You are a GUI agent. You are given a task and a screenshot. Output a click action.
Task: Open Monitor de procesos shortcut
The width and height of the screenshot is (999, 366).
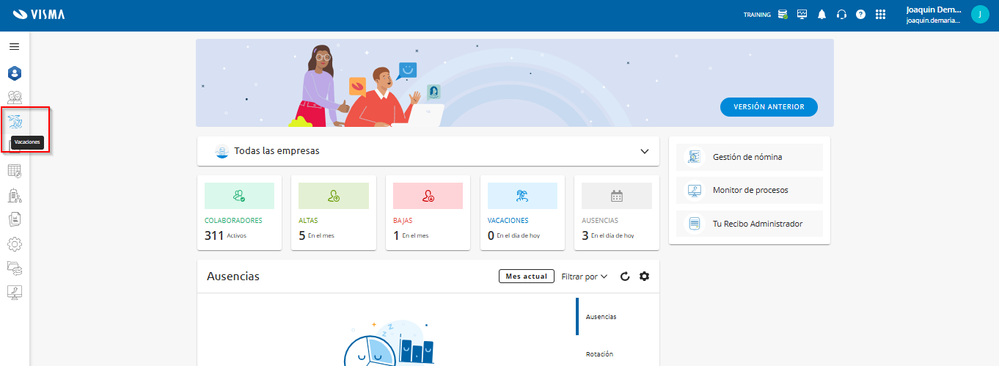[x=749, y=190]
